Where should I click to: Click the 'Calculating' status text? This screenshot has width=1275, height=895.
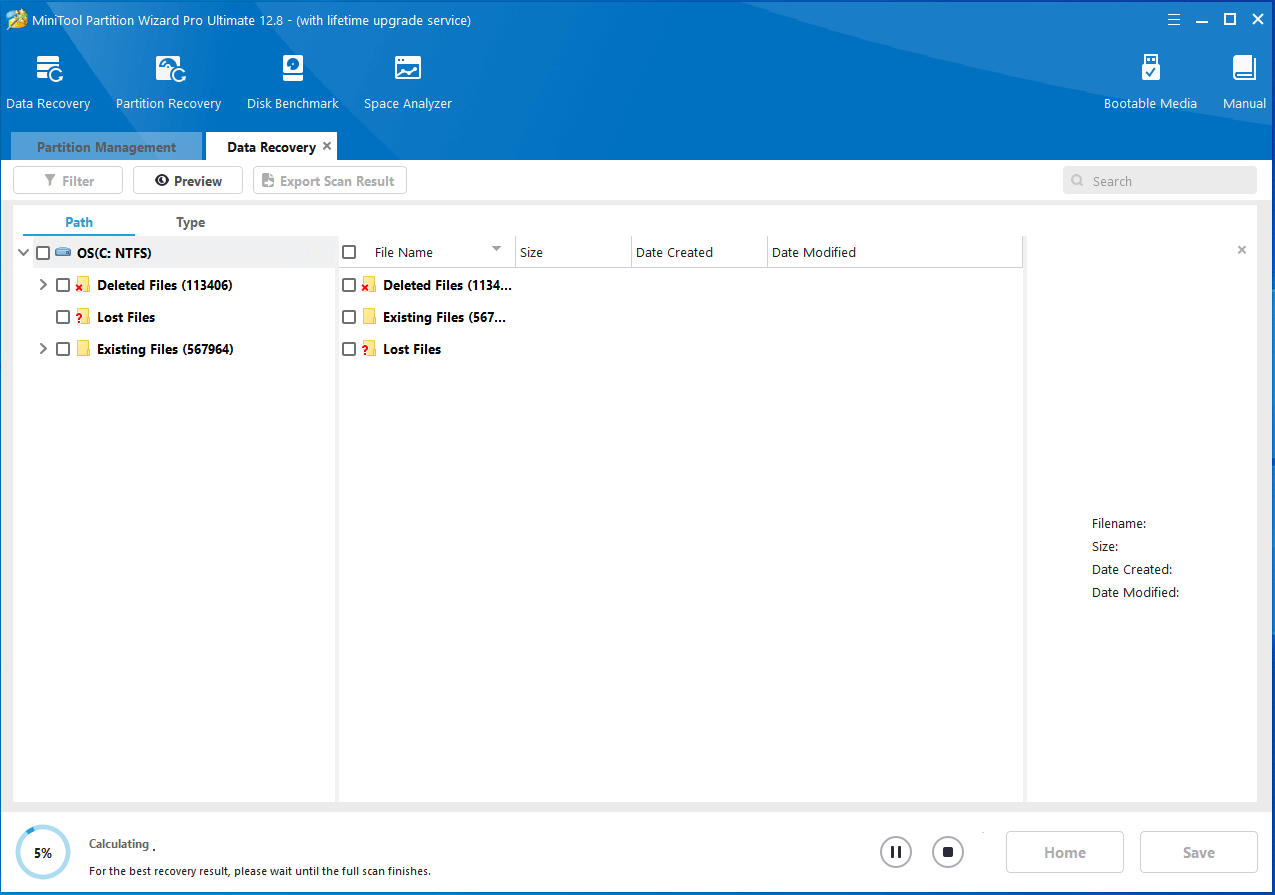(x=119, y=844)
